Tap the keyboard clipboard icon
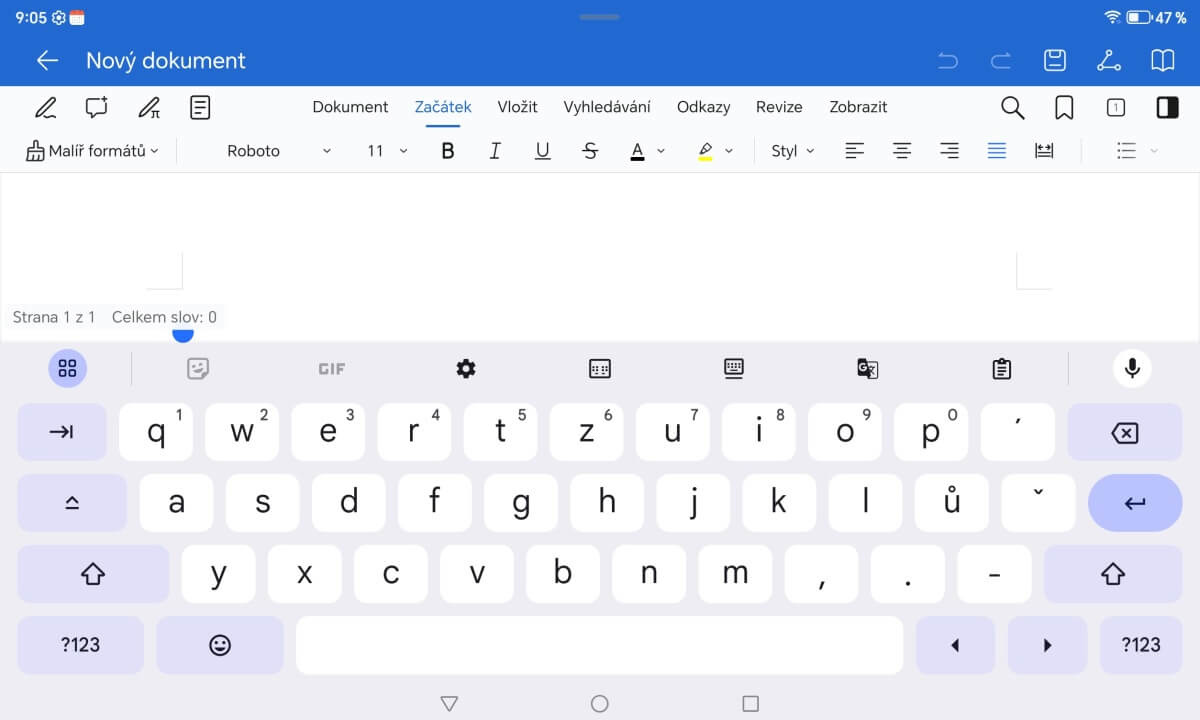1200x720 pixels. [x=1001, y=369]
